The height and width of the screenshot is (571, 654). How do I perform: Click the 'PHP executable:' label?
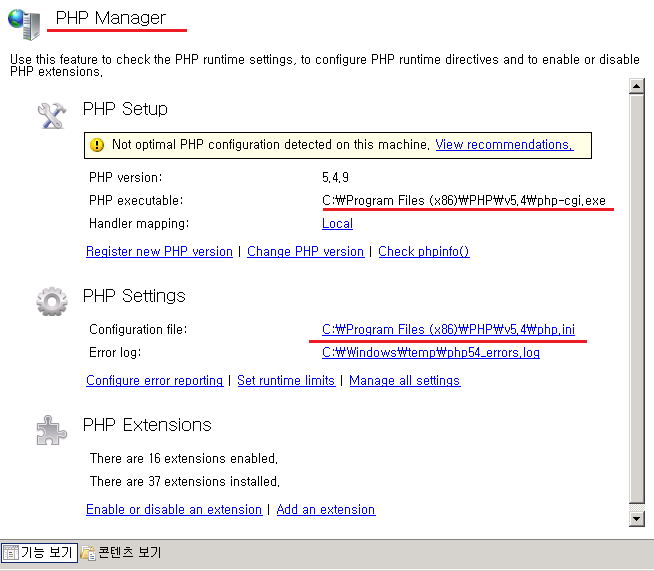click(136, 201)
